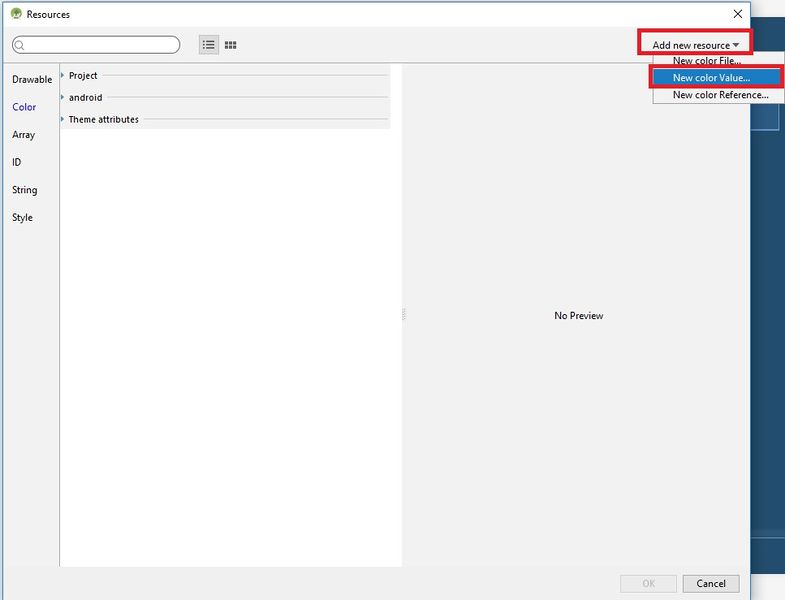Close the Resources dialog
The image size is (785, 600).
(x=738, y=14)
